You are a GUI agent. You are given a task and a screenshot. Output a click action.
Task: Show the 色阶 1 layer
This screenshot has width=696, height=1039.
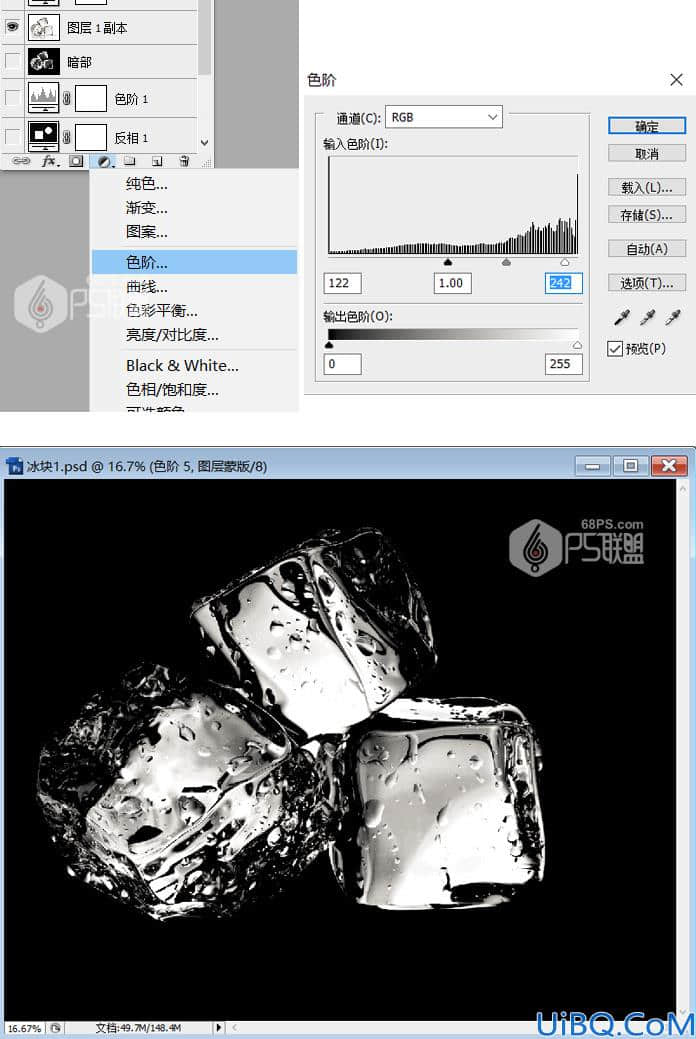tap(12, 99)
